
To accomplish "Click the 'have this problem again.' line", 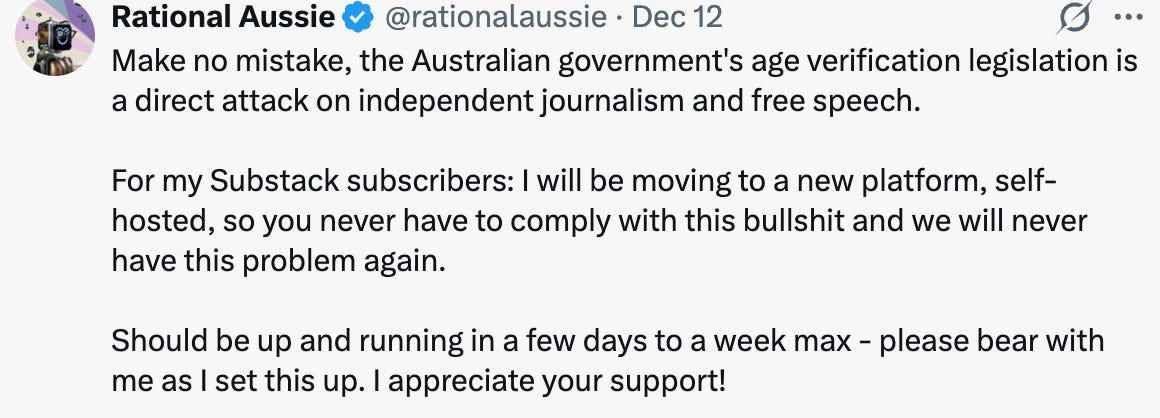I will [279, 262].
